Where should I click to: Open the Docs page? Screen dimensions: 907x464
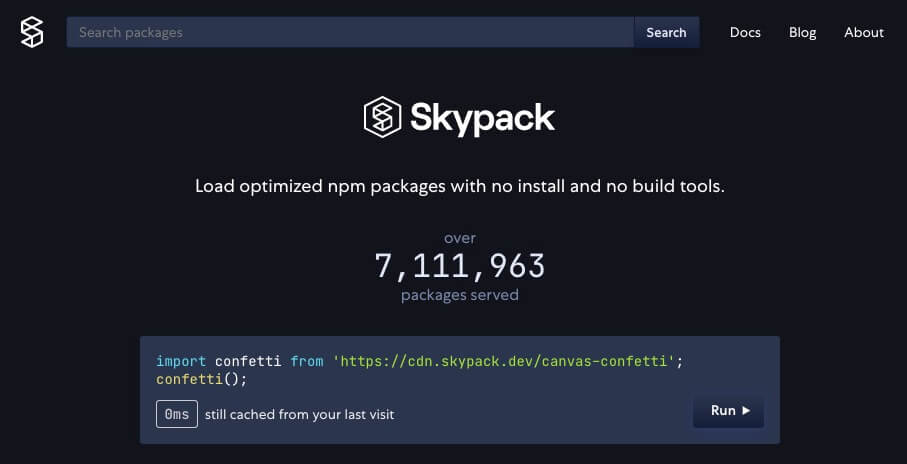pos(745,32)
